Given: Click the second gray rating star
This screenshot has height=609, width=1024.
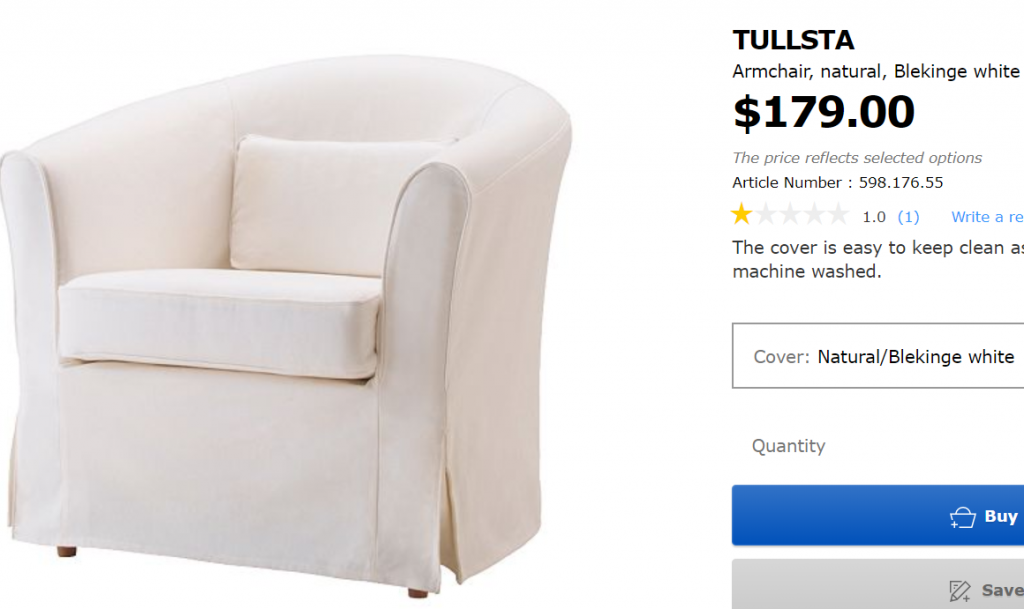Looking at the screenshot, I should tap(766, 214).
